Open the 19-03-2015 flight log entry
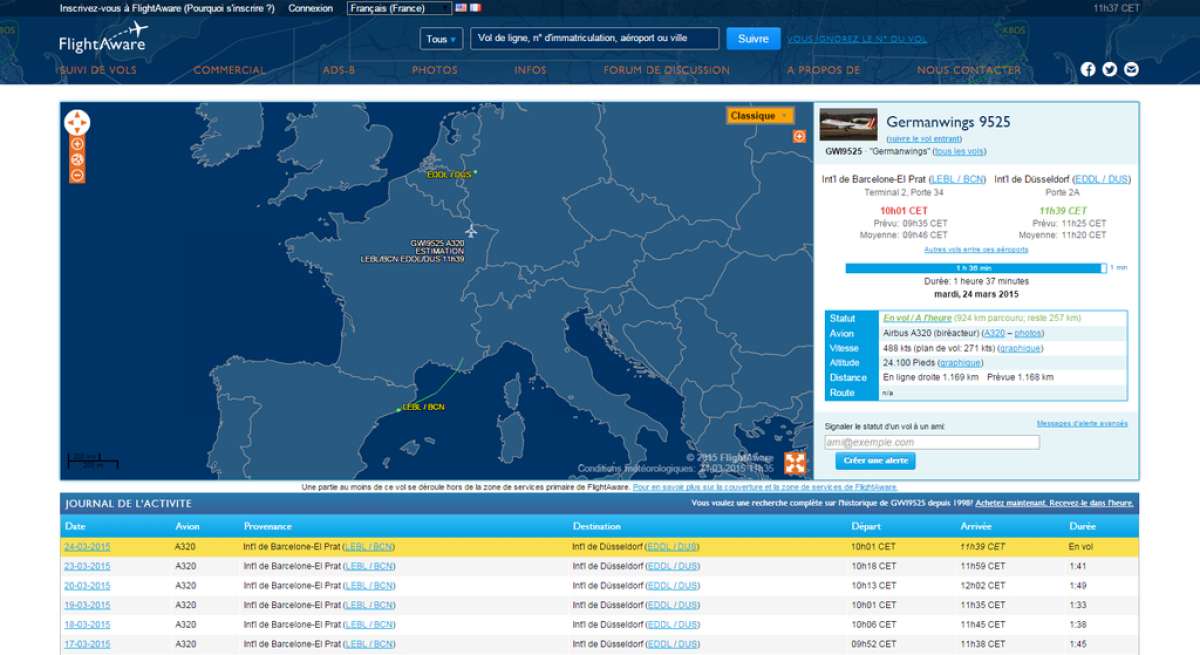The height and width of the screenshot is (655, 1200). pos(87,605)
